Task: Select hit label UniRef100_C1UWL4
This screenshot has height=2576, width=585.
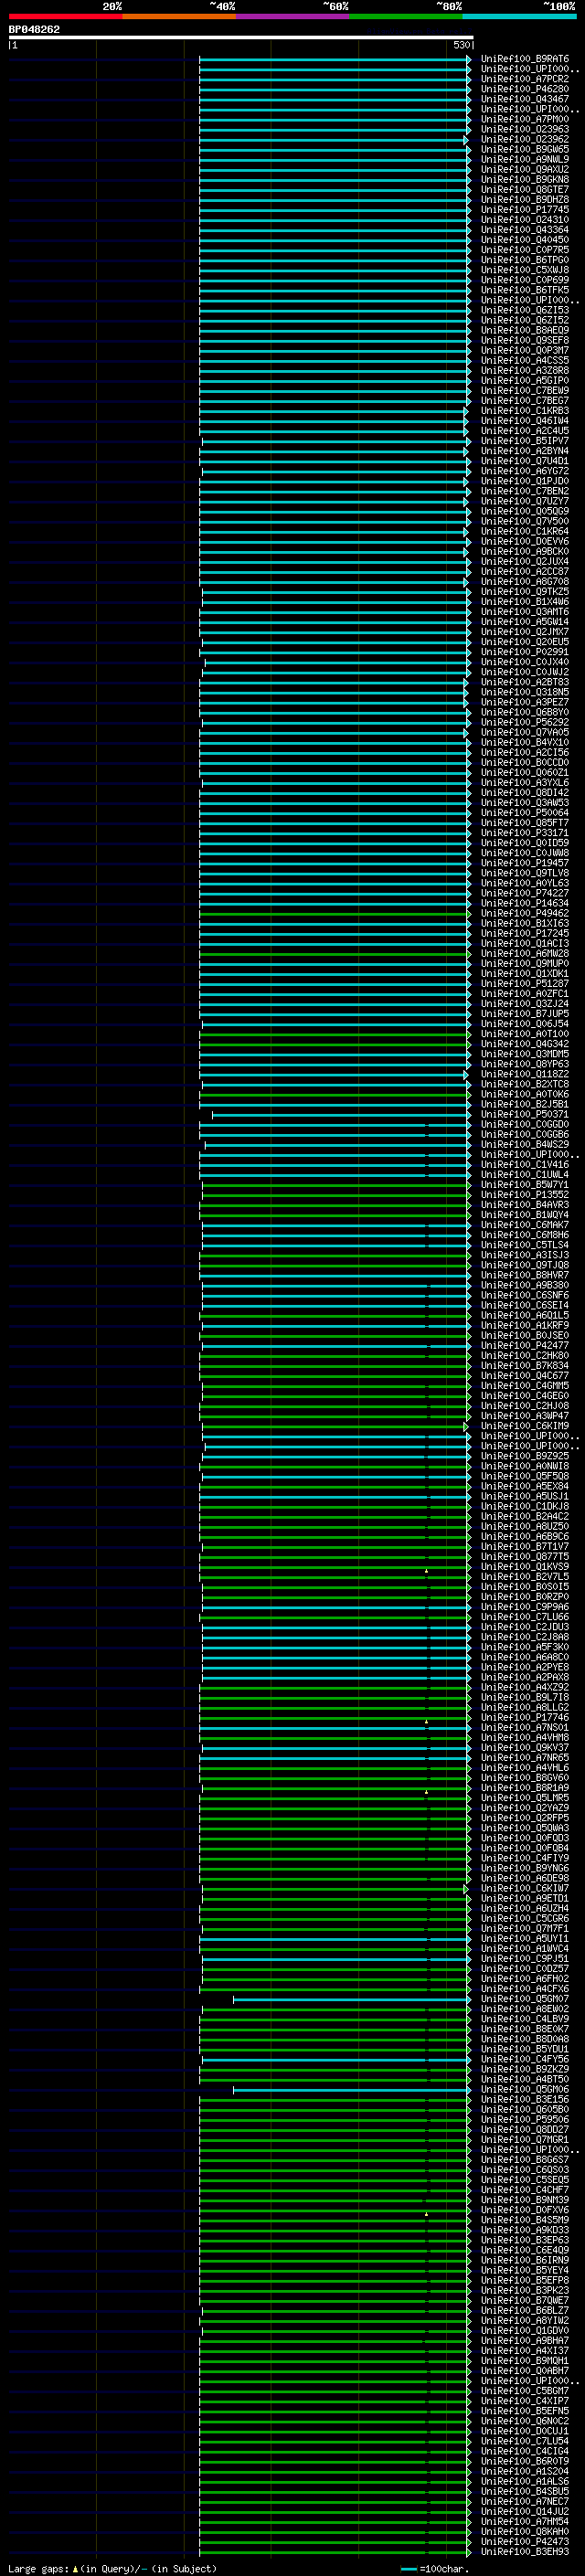Action: (525, 1174)
